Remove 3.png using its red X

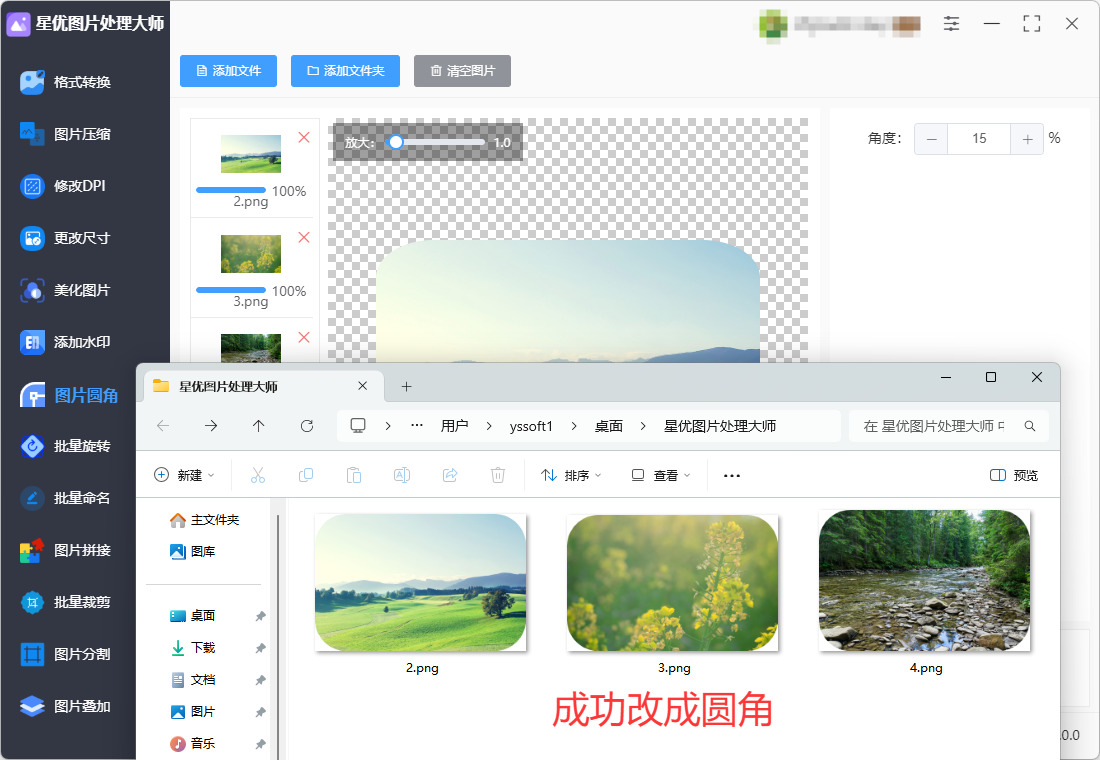click(x=304, y=237)
